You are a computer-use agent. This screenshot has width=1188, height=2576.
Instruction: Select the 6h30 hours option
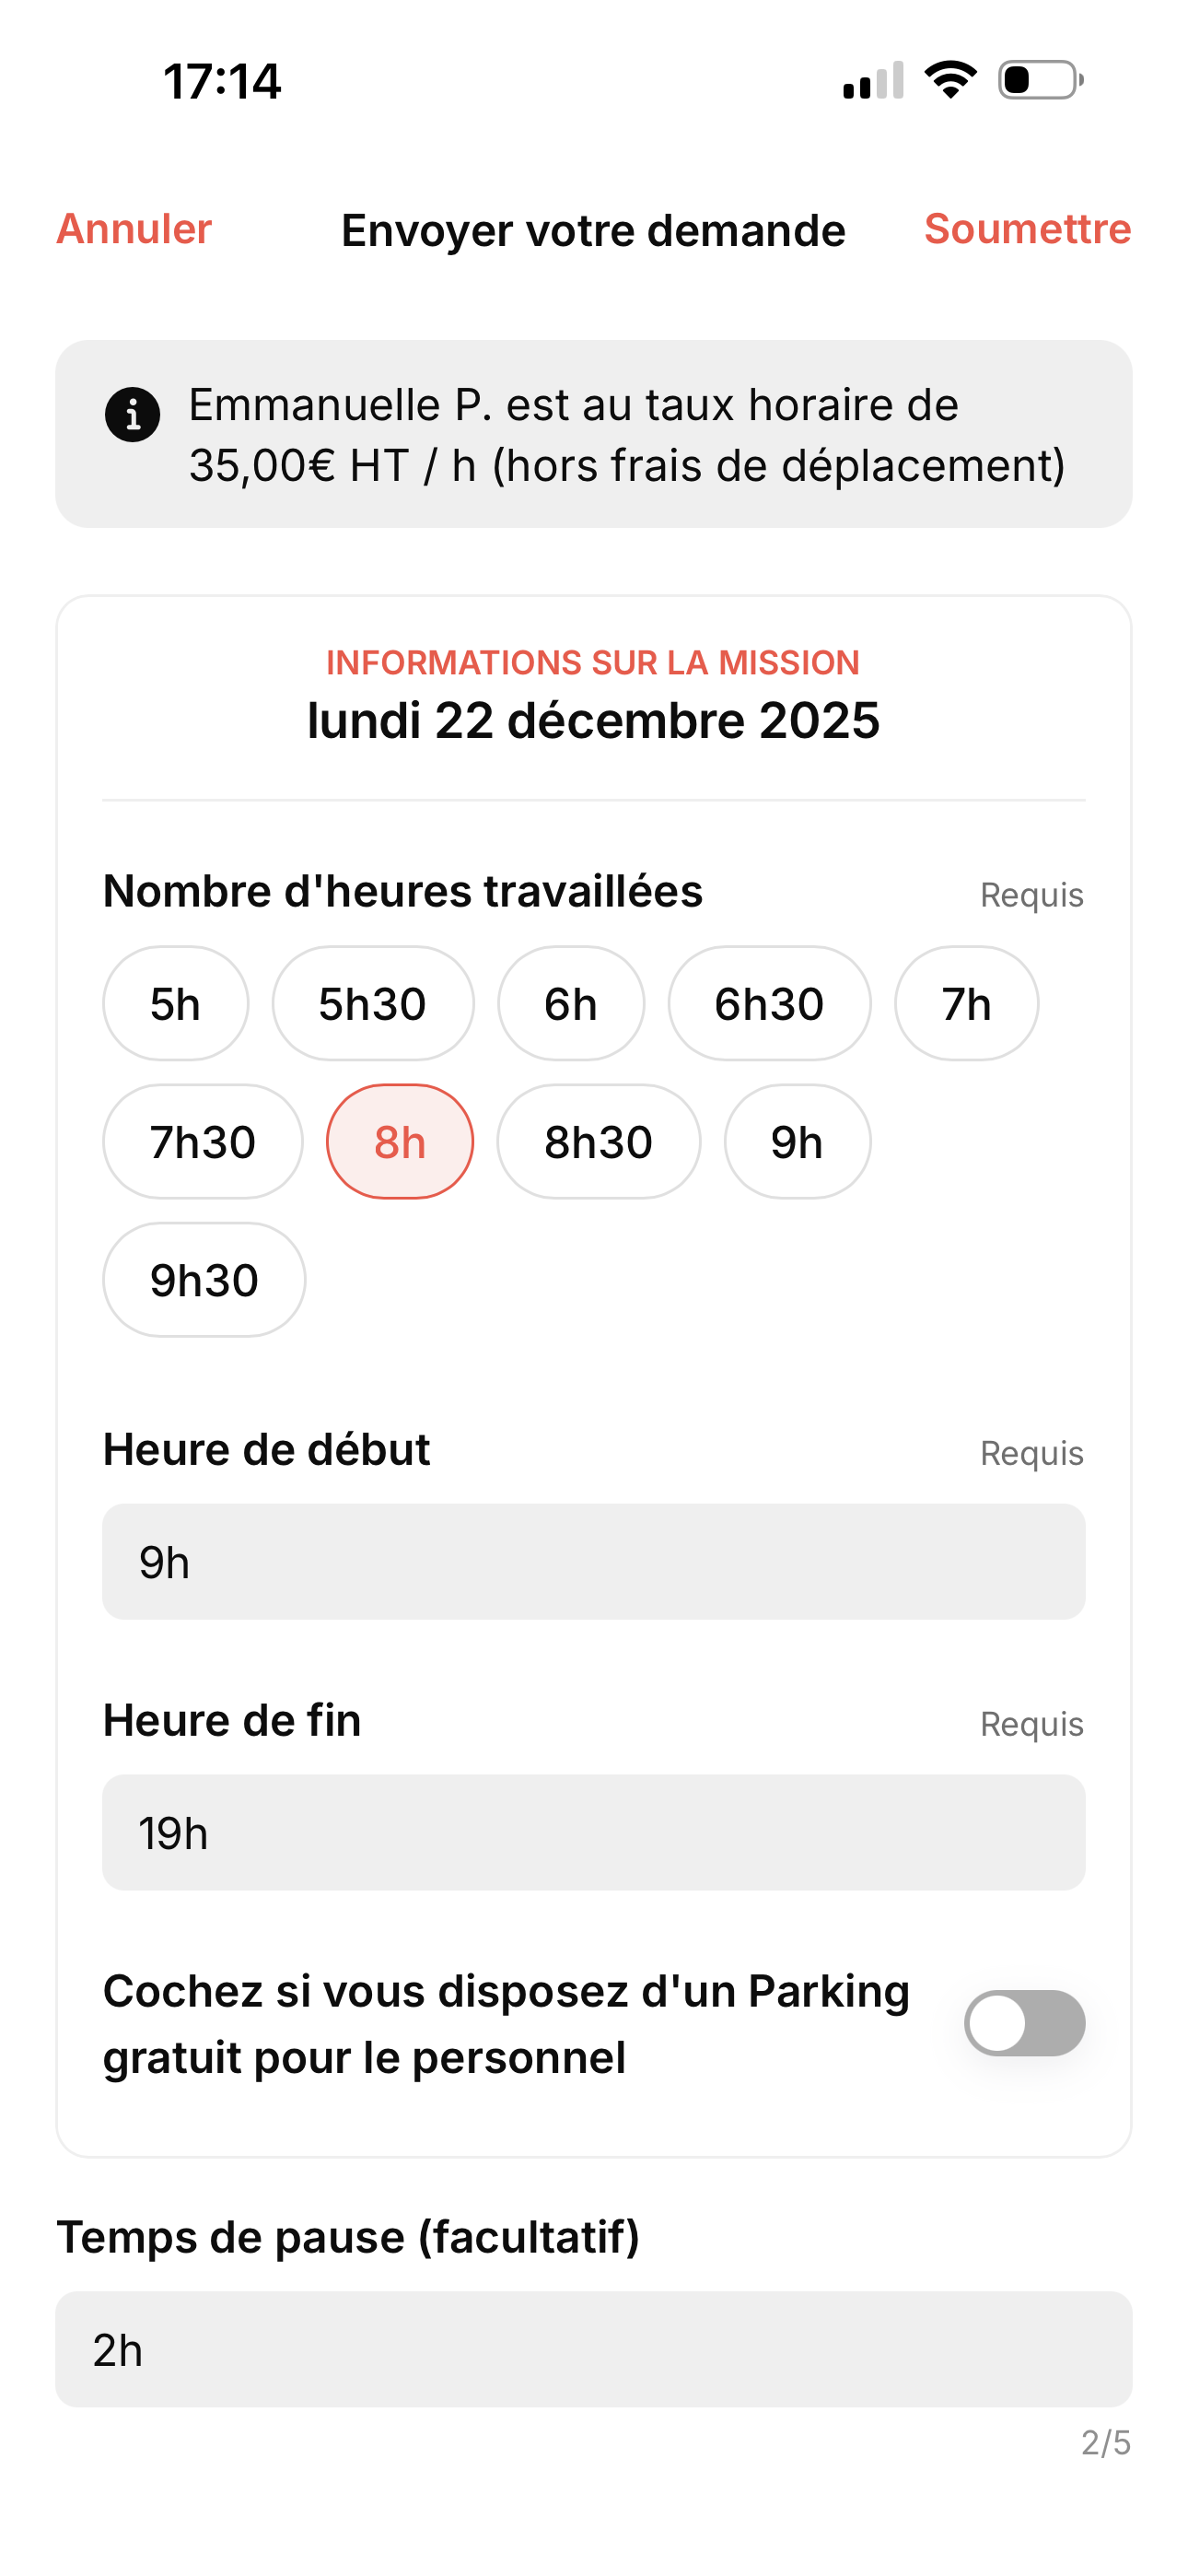(768, 1003)
